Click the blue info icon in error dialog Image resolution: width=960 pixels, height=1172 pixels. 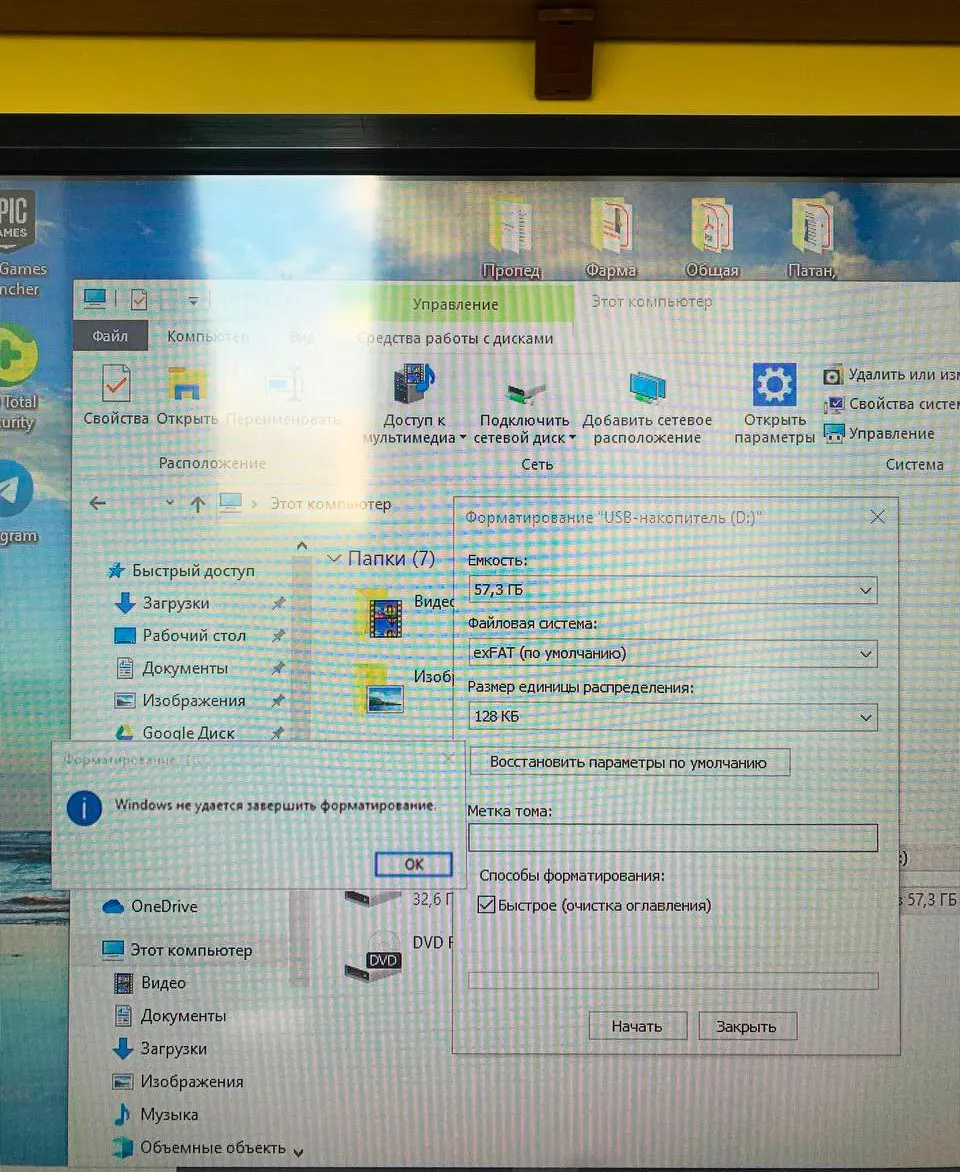[x=84, y=809]
